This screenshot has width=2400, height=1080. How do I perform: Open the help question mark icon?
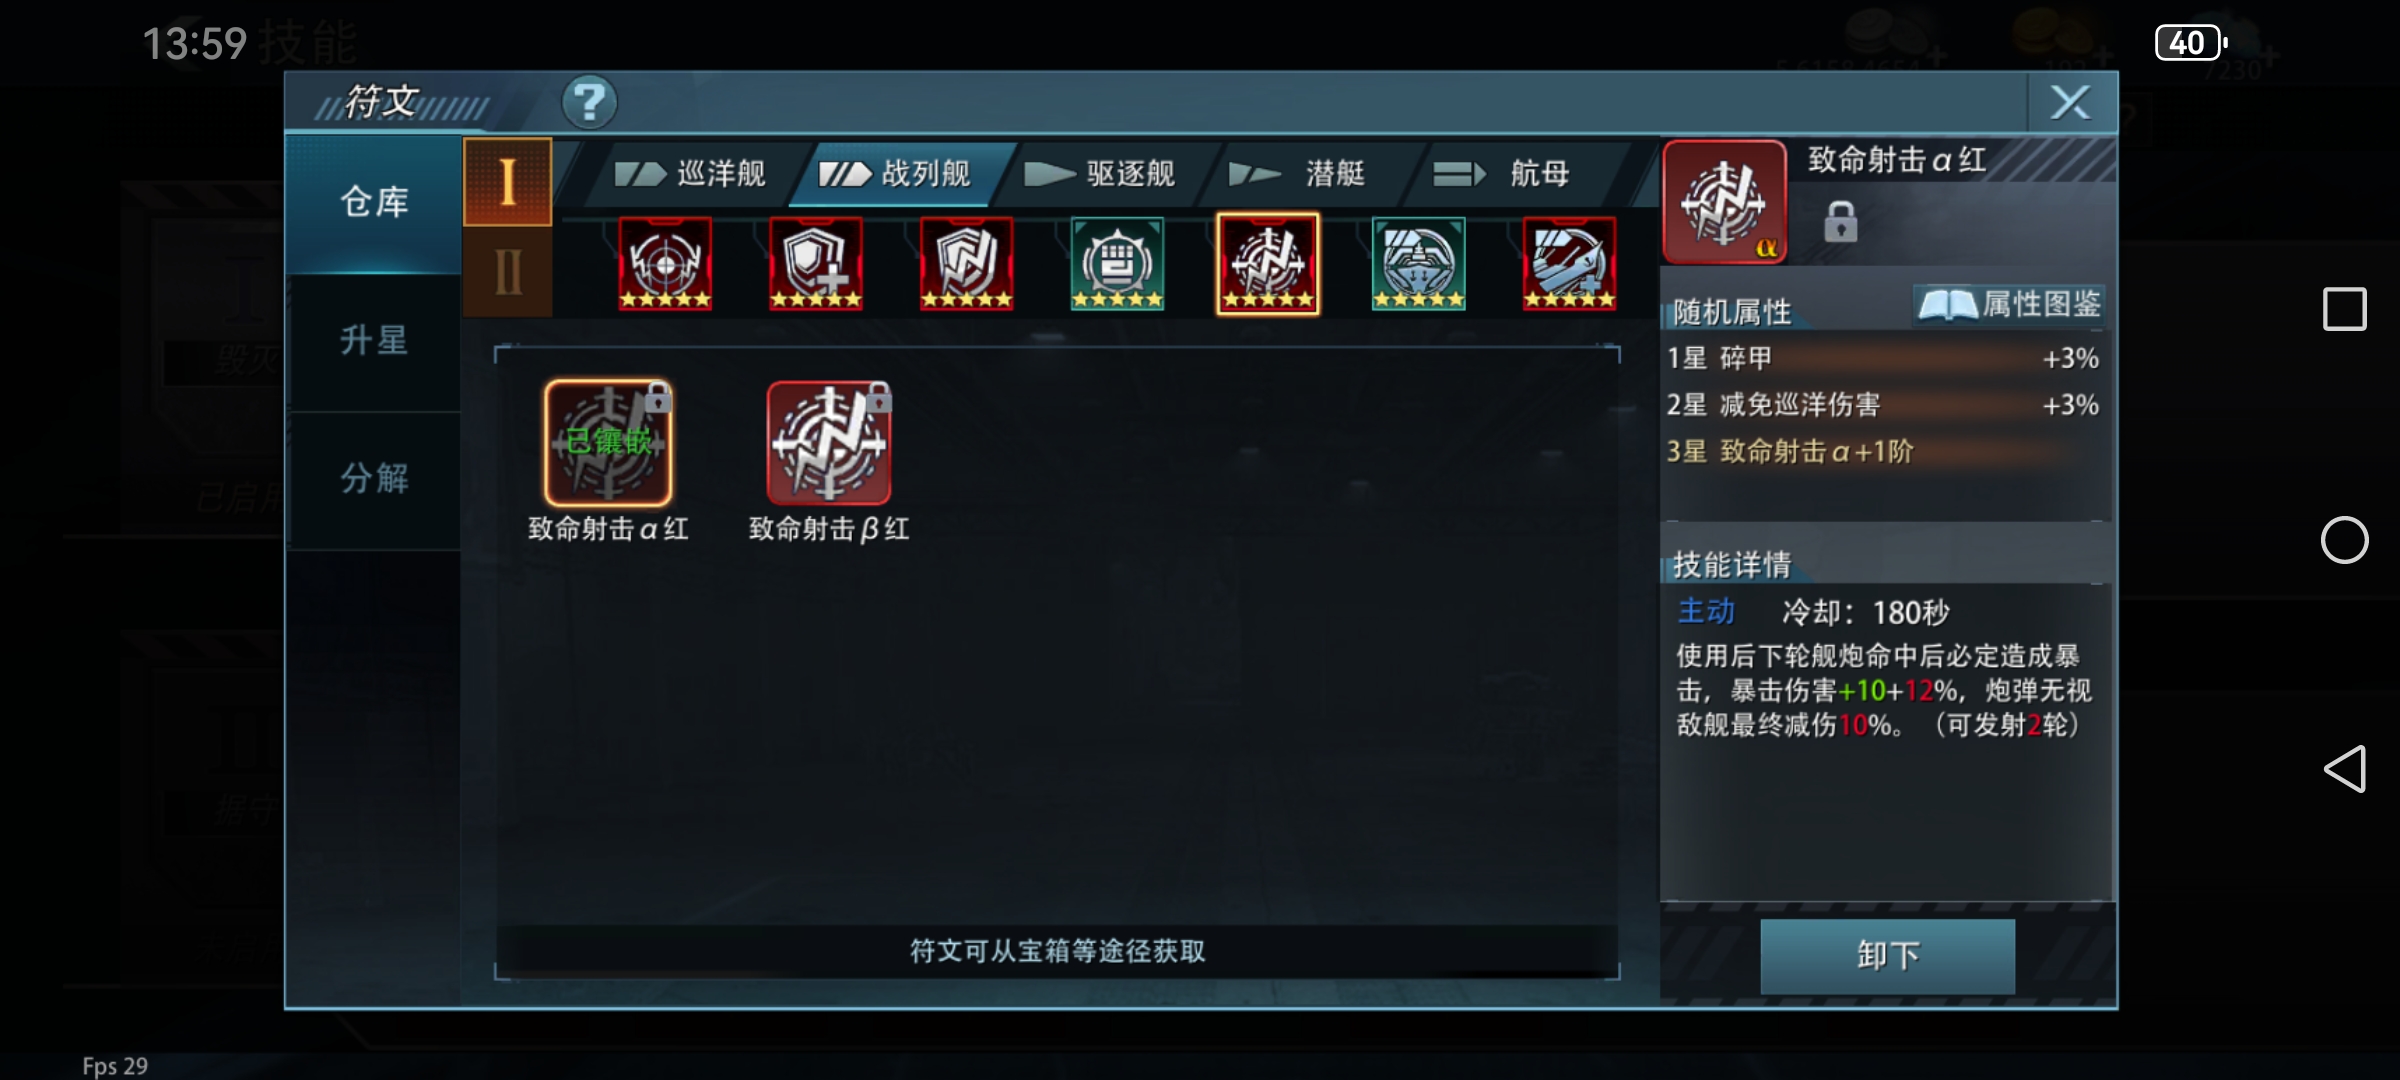589,102
